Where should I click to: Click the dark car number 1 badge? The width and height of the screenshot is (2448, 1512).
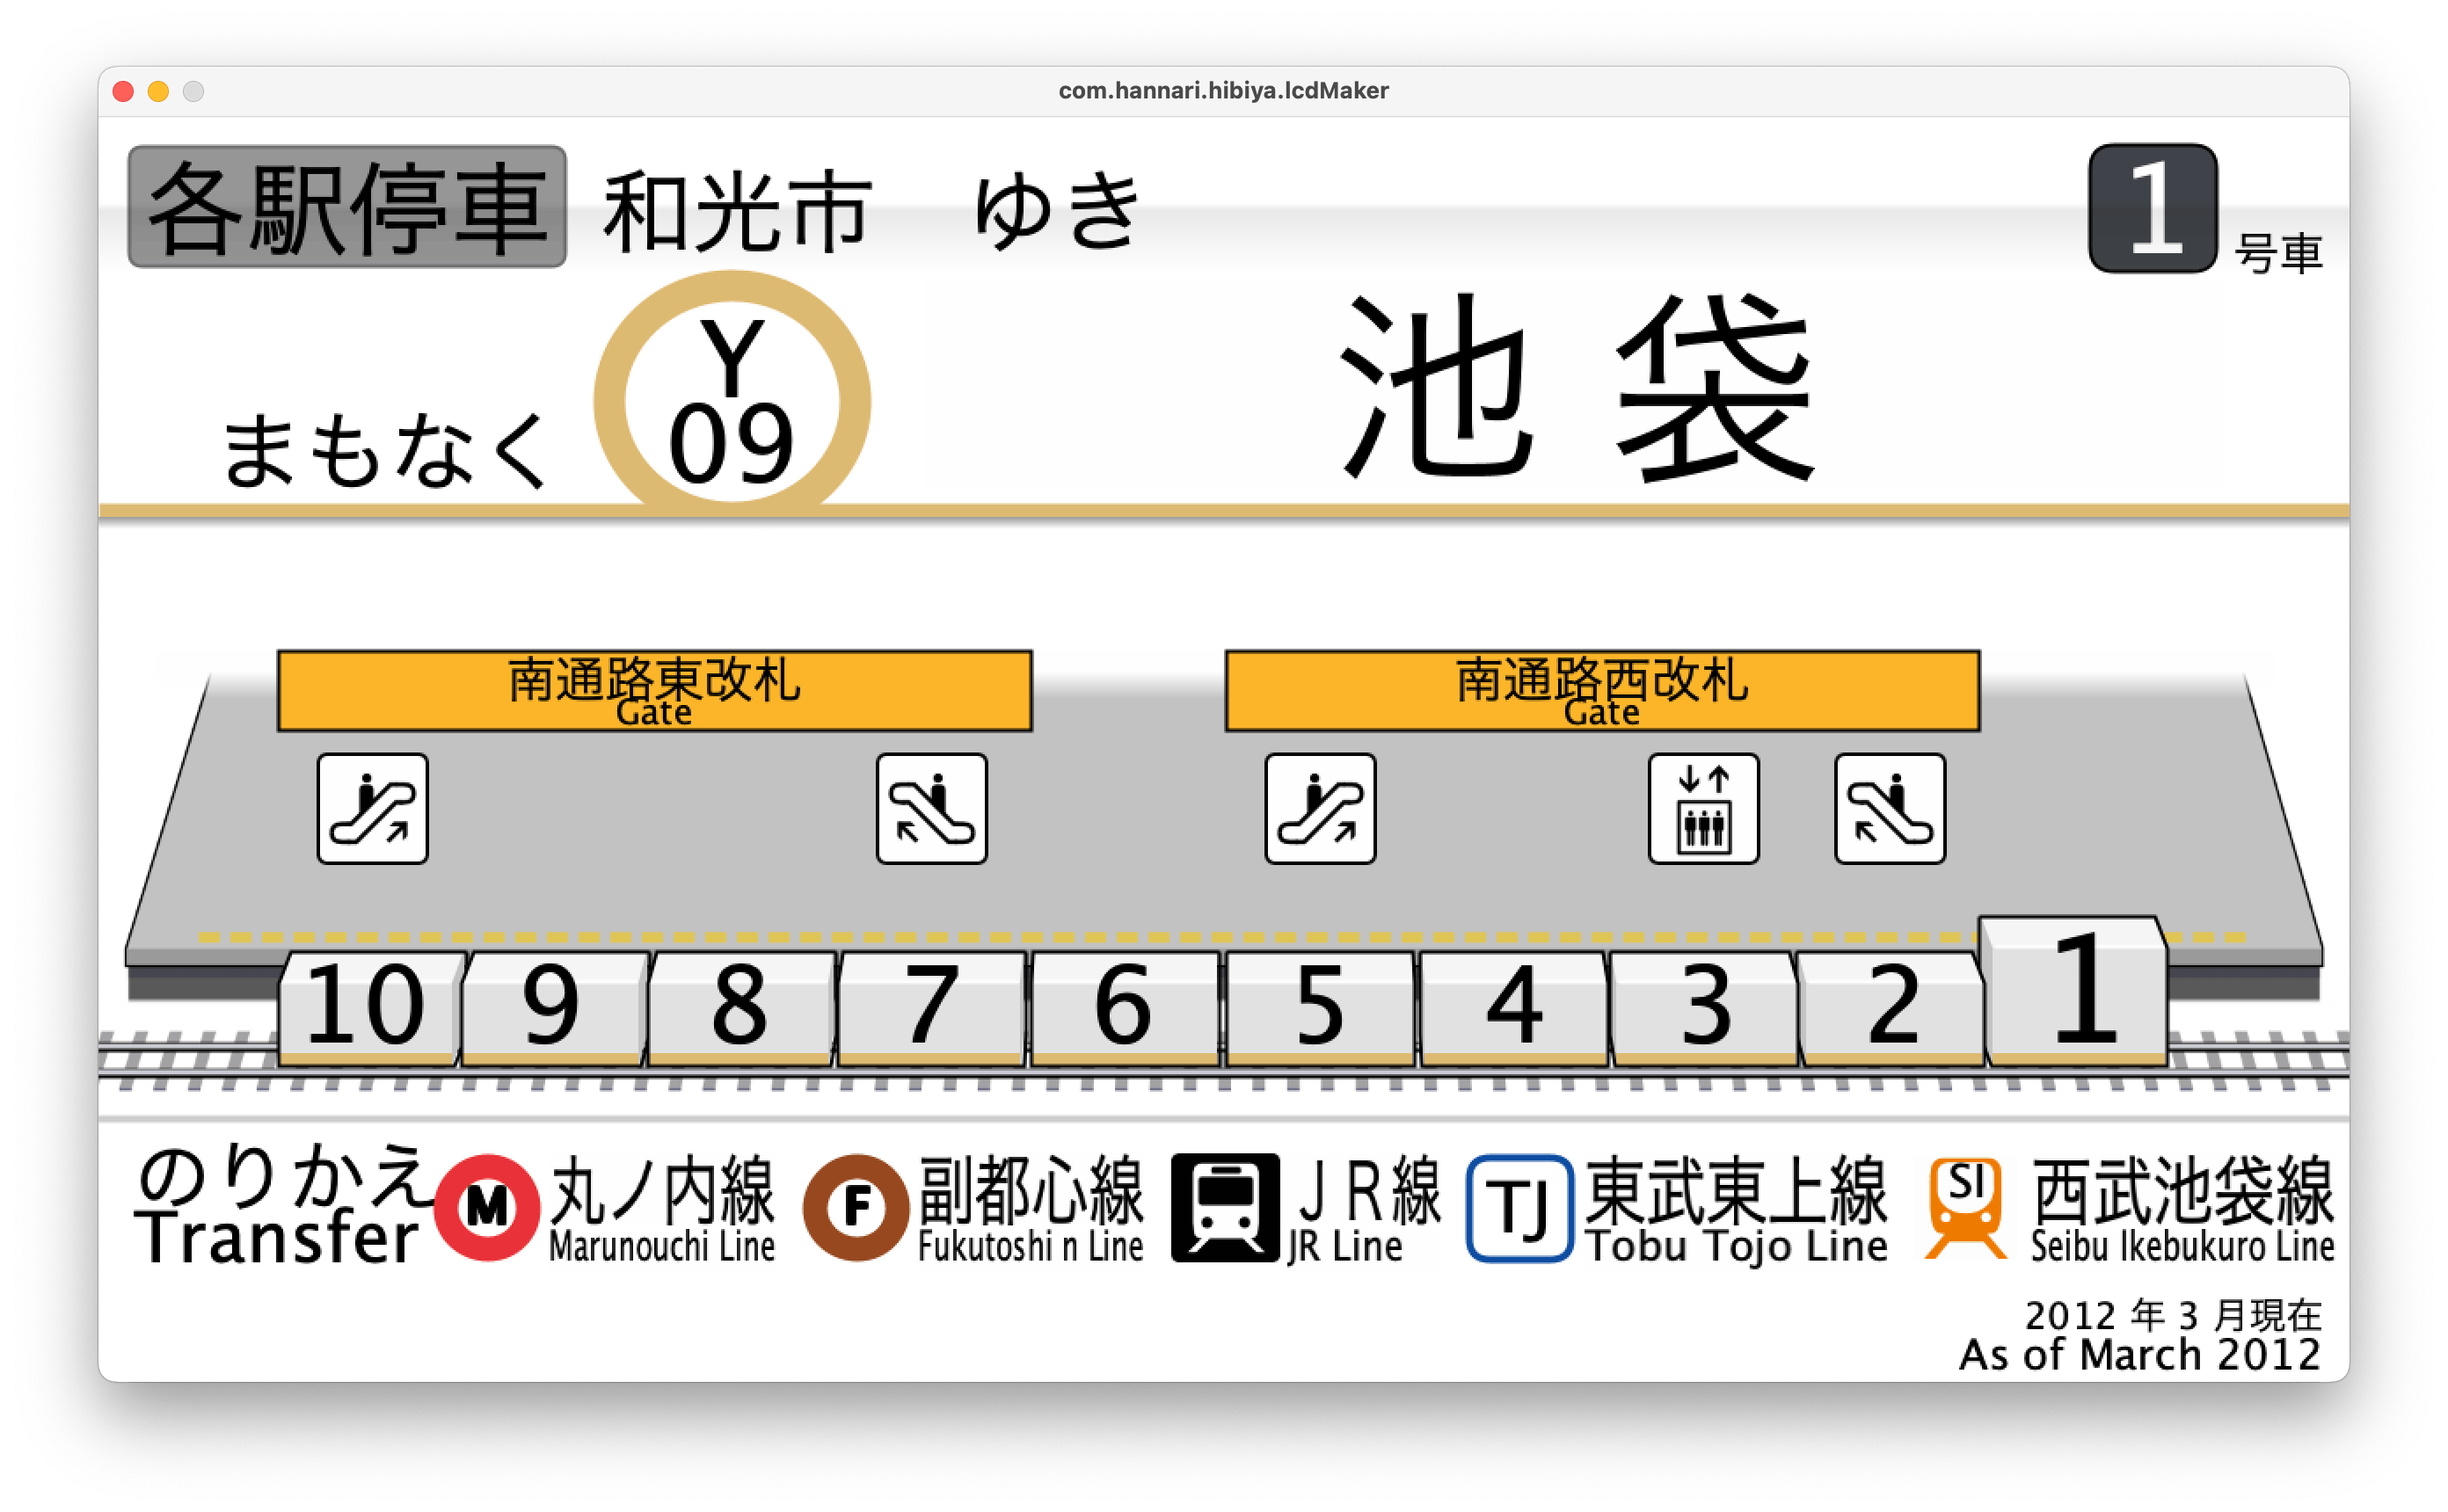(2153, 208)
